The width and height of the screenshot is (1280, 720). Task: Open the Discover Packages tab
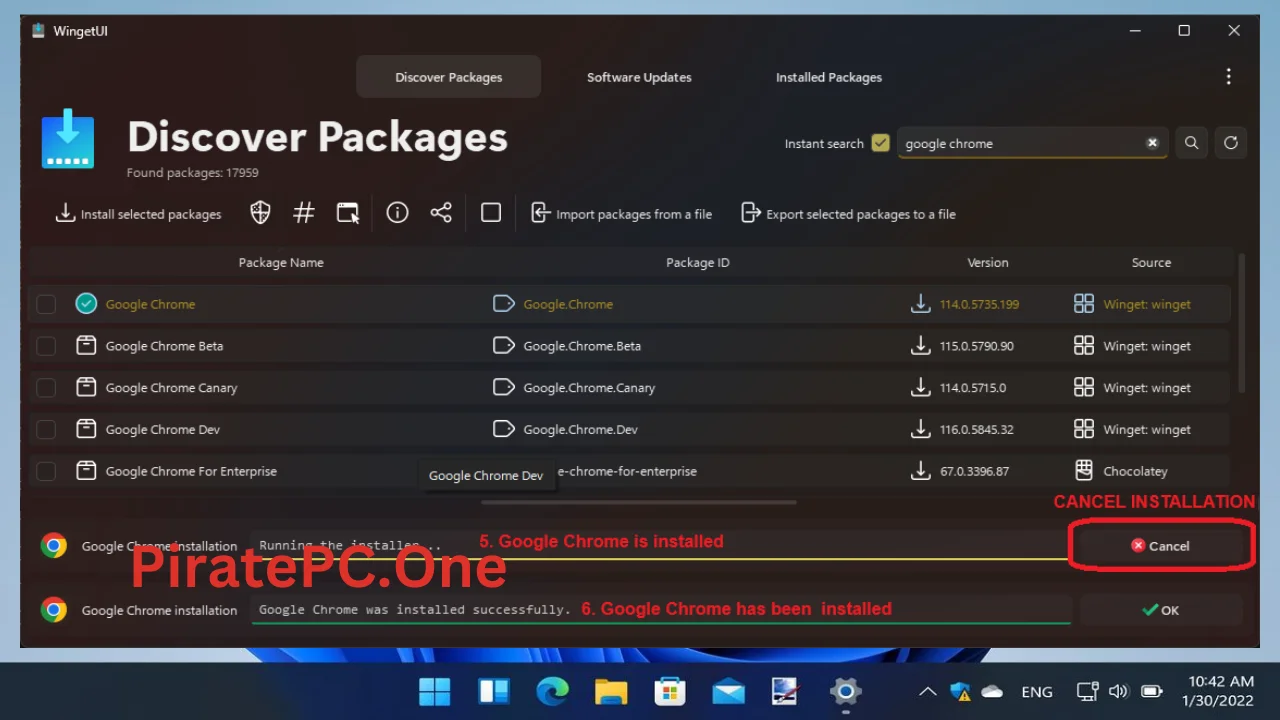click(x=448, y=77)
